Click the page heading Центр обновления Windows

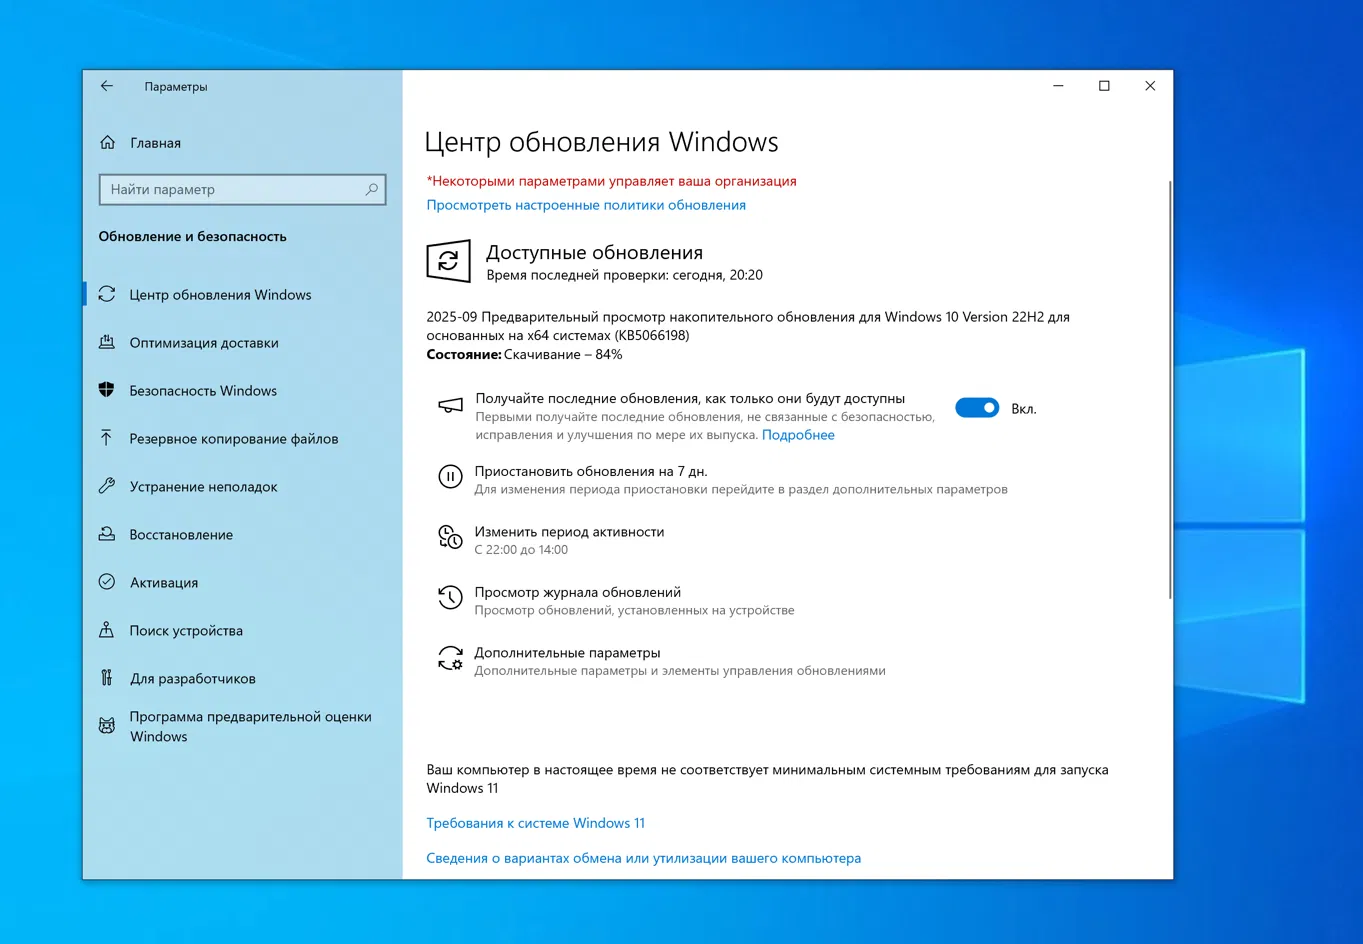601,142
